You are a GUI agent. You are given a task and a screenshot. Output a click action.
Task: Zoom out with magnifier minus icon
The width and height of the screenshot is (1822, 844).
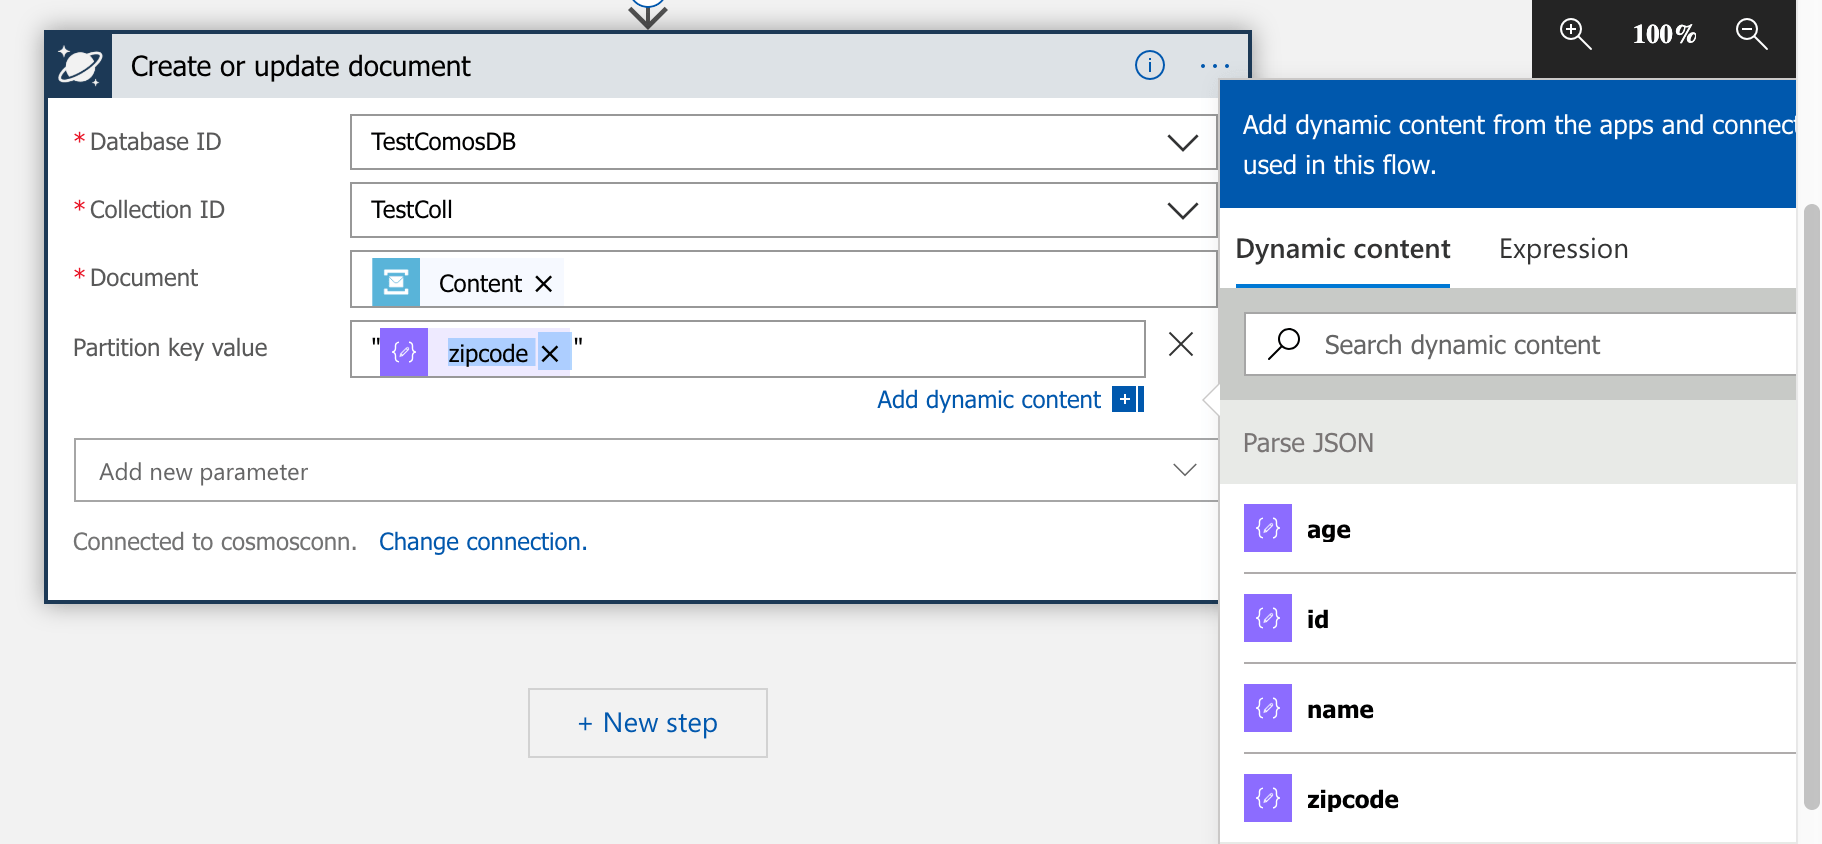[1752, 34]
